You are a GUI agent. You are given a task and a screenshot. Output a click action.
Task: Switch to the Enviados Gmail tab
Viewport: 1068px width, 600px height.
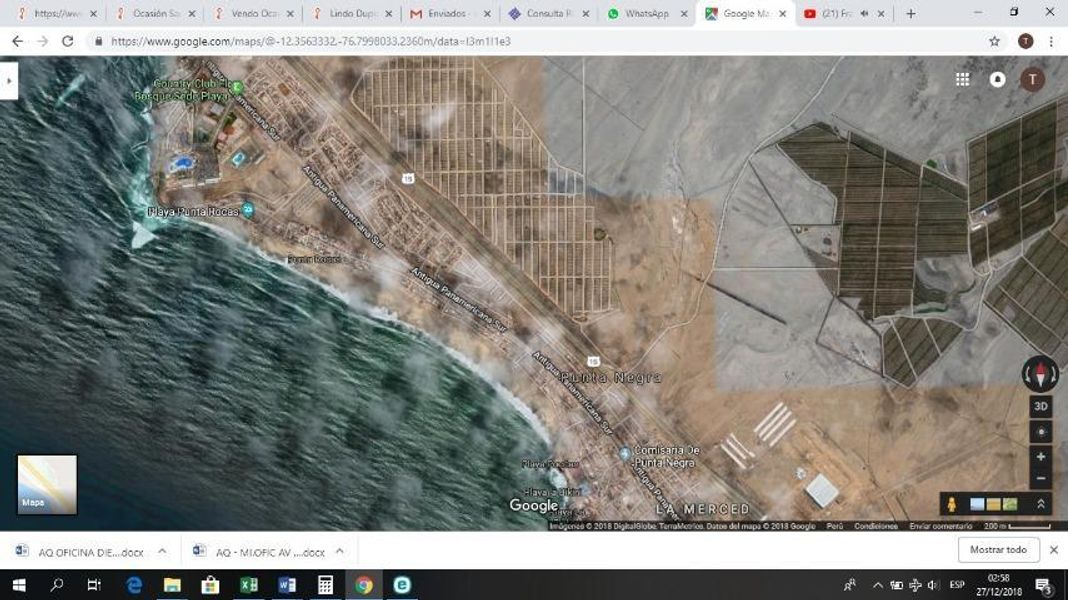[450, 14]
